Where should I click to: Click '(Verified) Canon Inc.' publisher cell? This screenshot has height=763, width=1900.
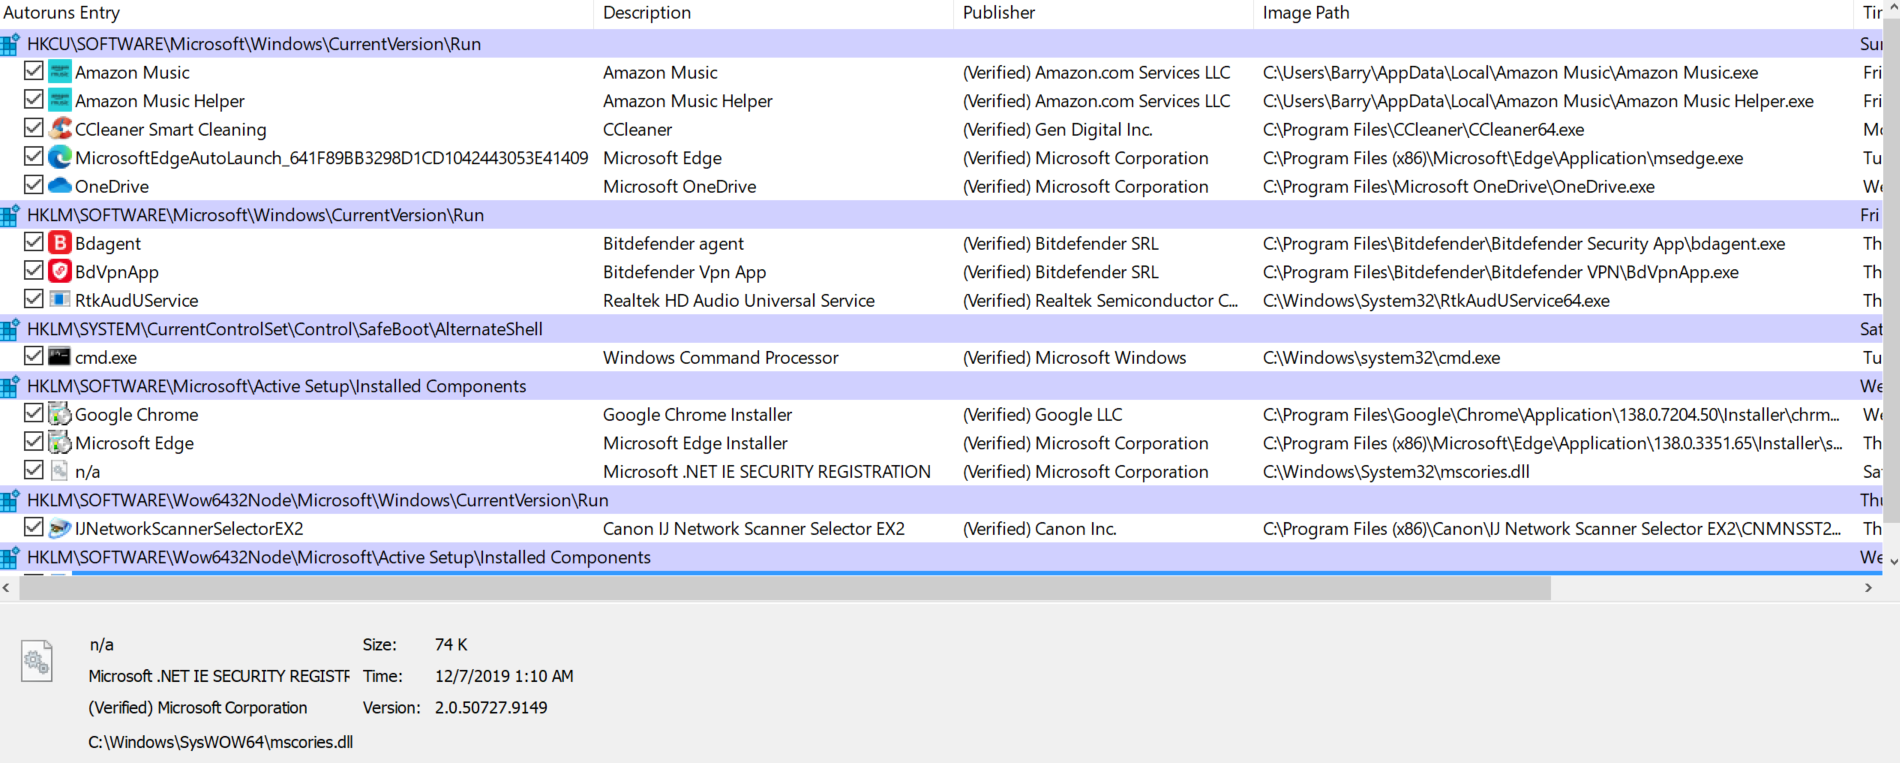click(x=1039, y=528)
